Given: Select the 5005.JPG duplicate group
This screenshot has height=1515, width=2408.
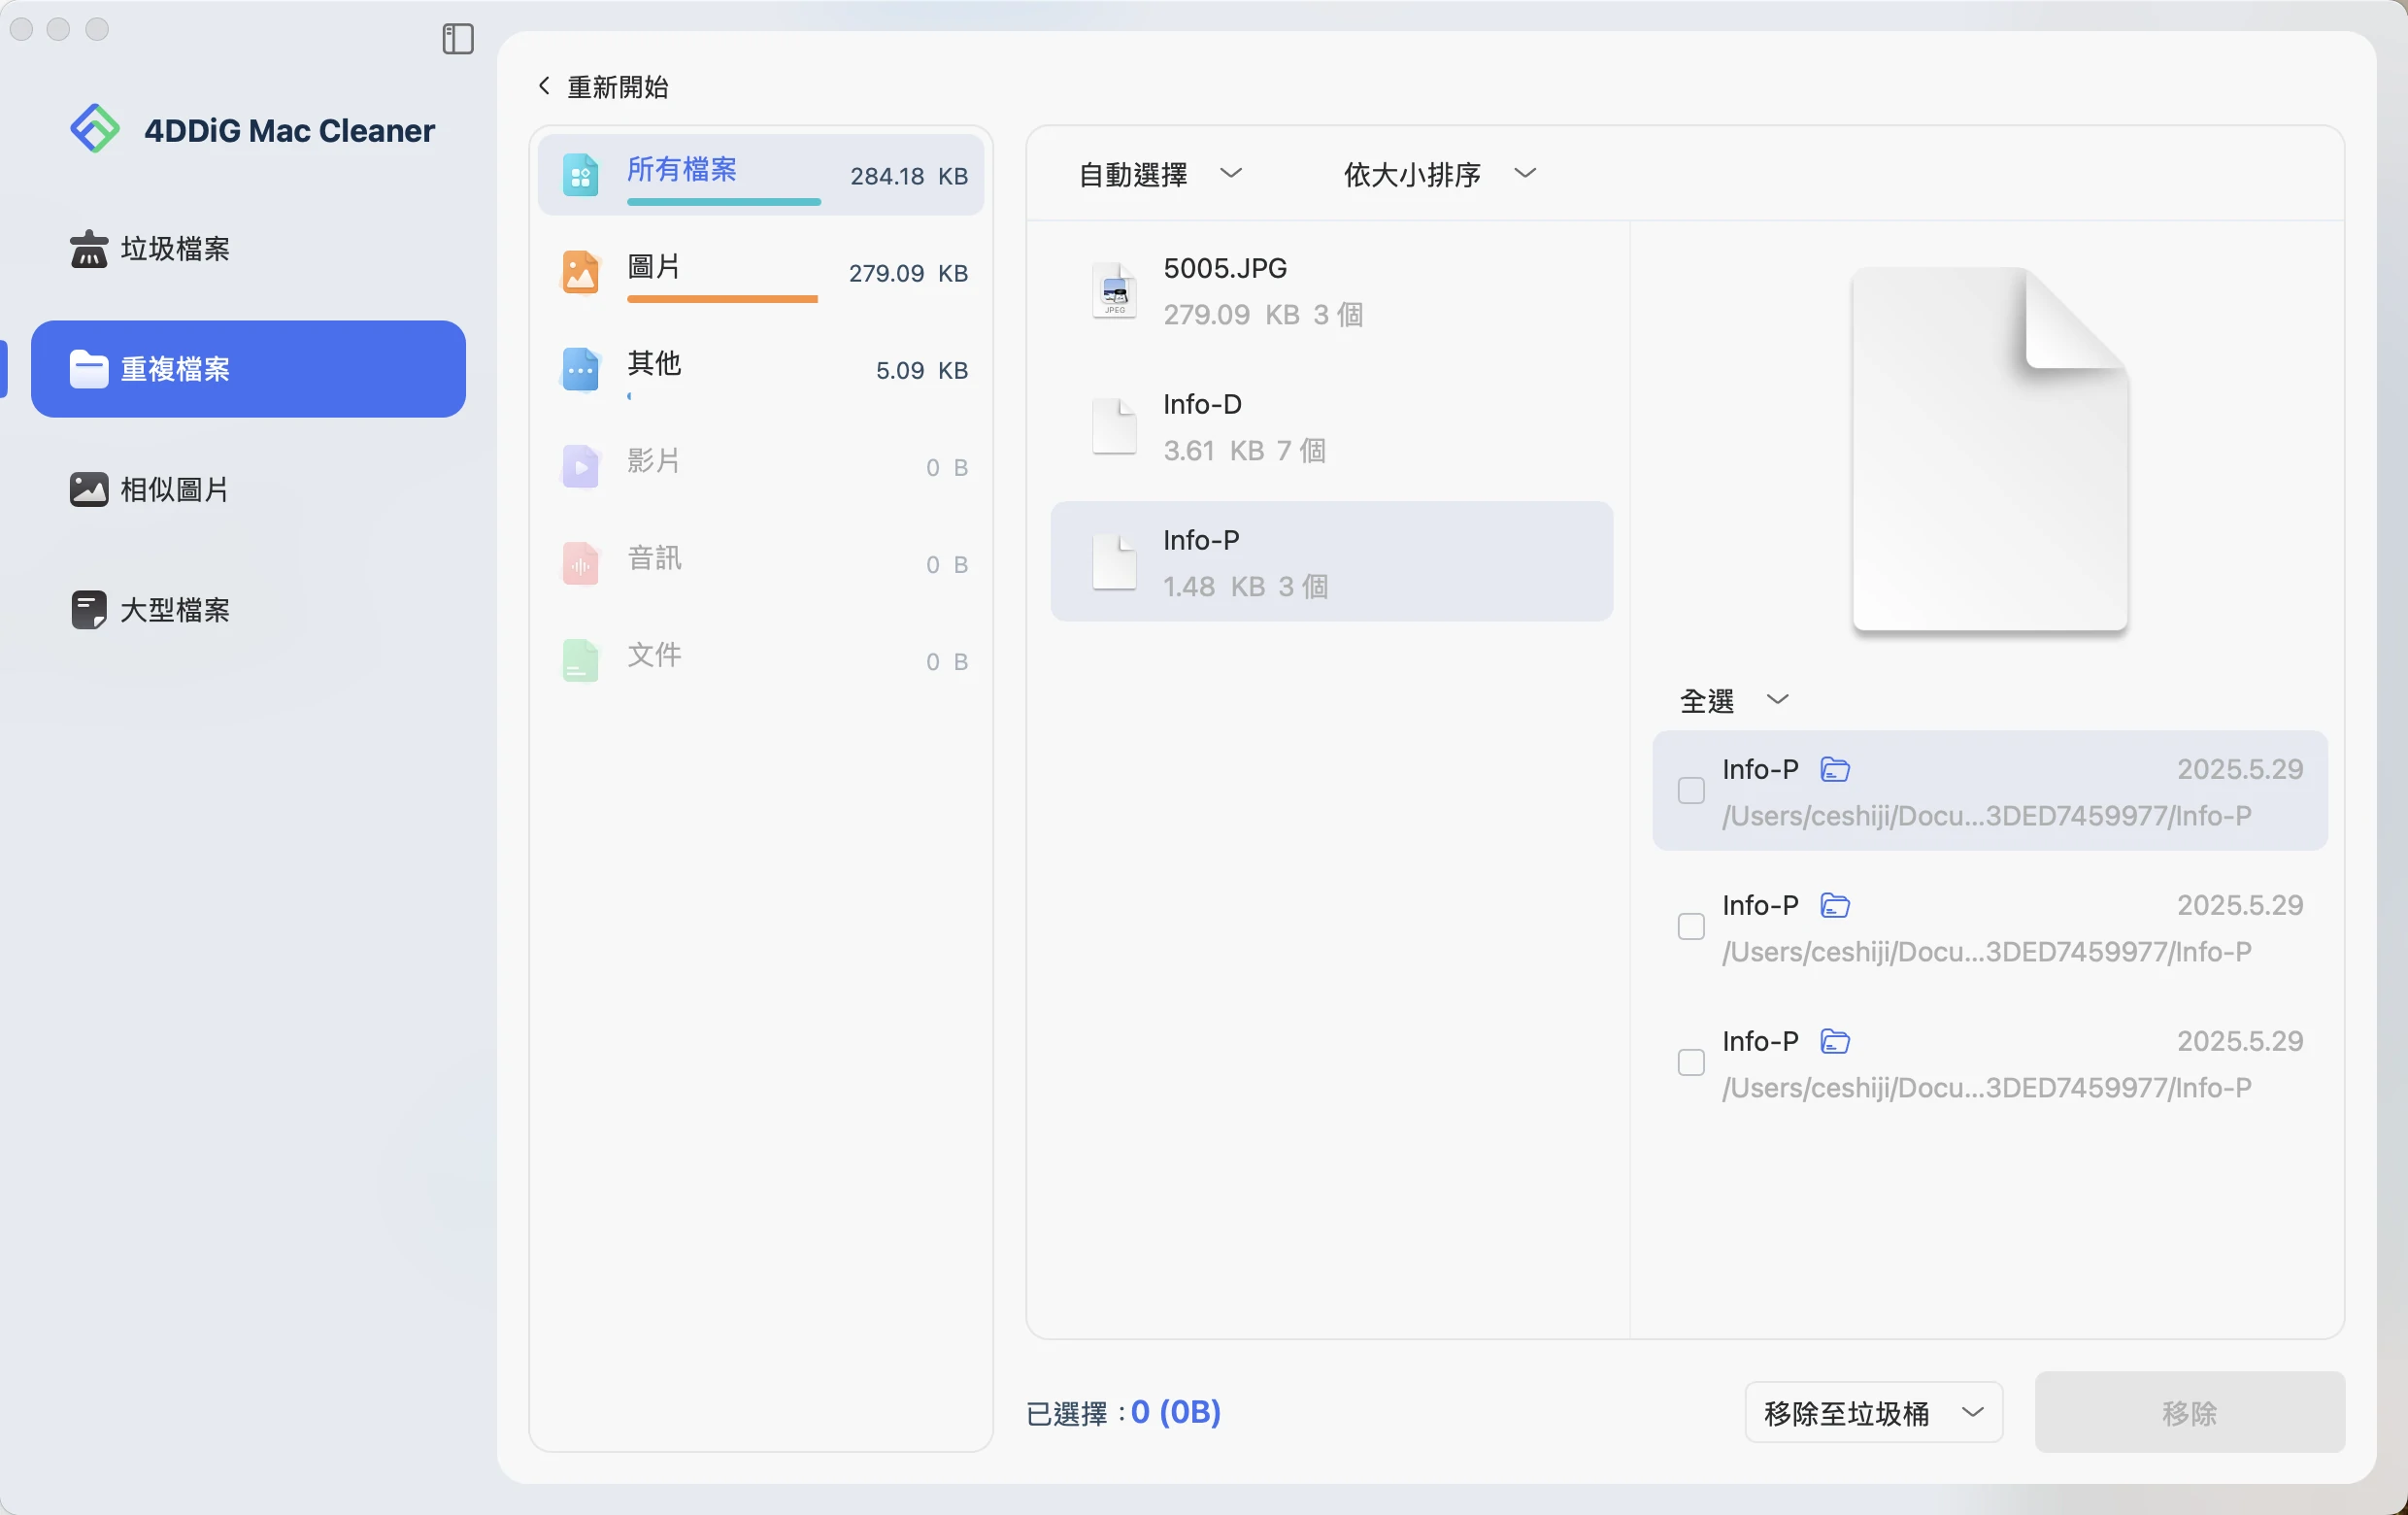Looking at the screenshot, I should click(x=1331, y=290).
